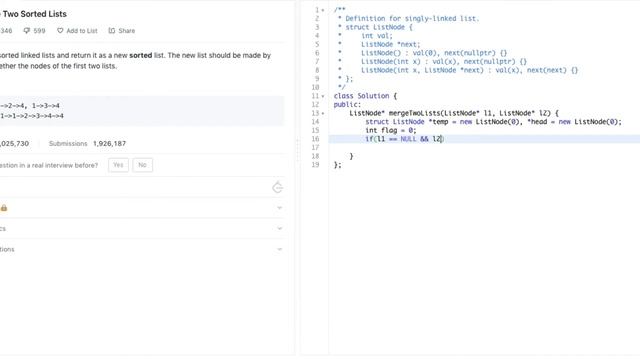Click the line 'if(l1 == NULL && l2'
This screenshot has height=360, width=640.
click(x=404, y=139)
